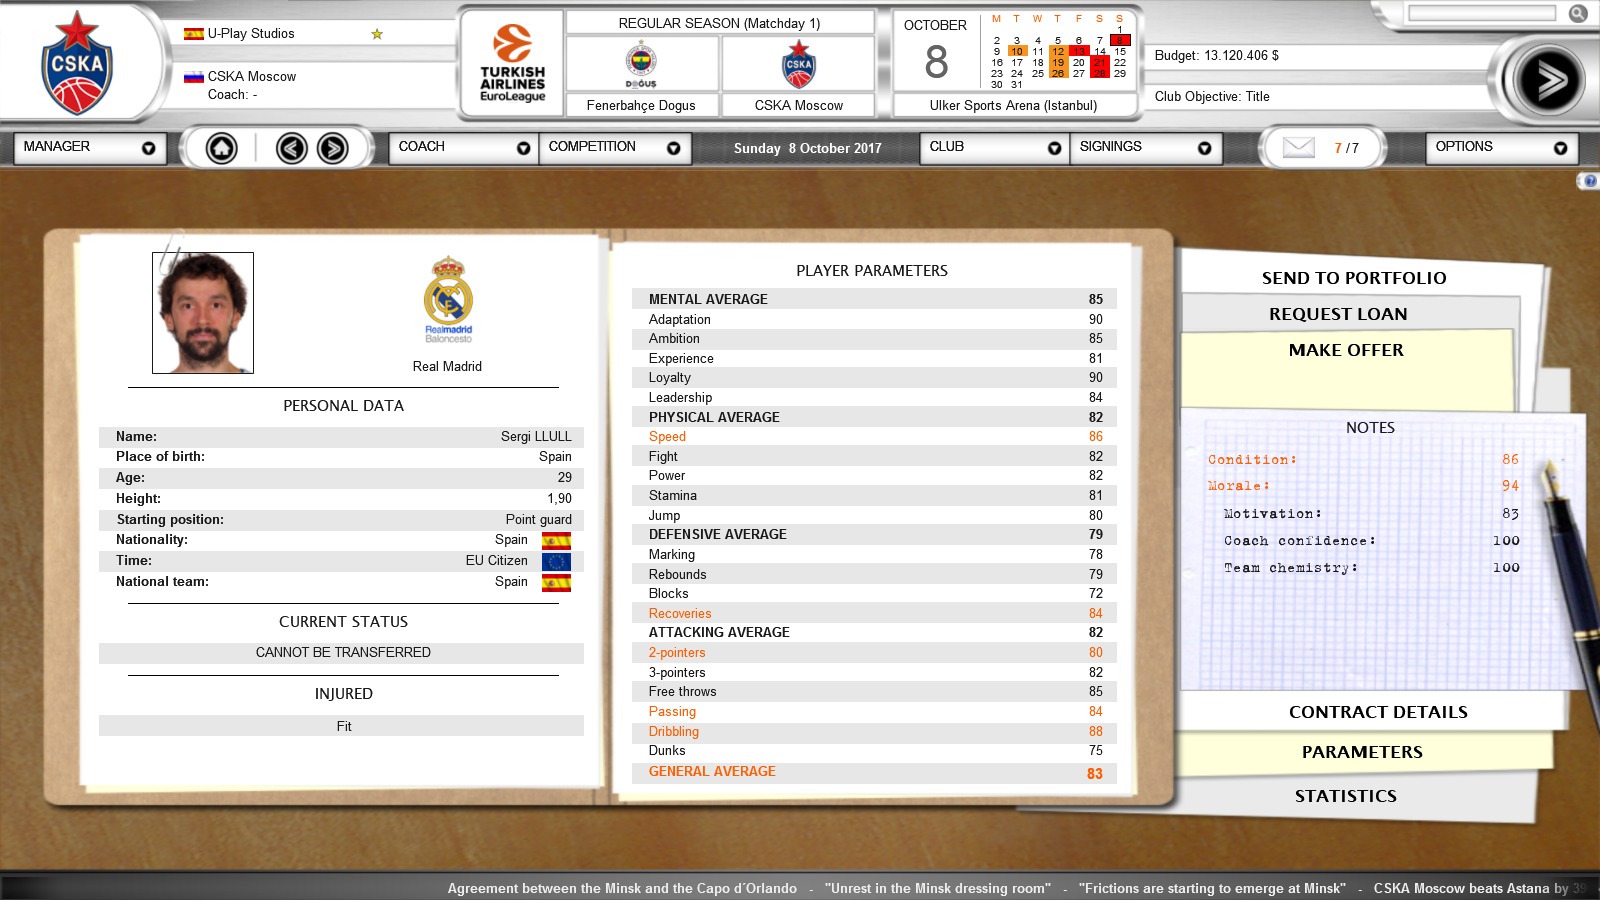Click the MENTAL AVERAGE header row

click(x=874, y=299)
